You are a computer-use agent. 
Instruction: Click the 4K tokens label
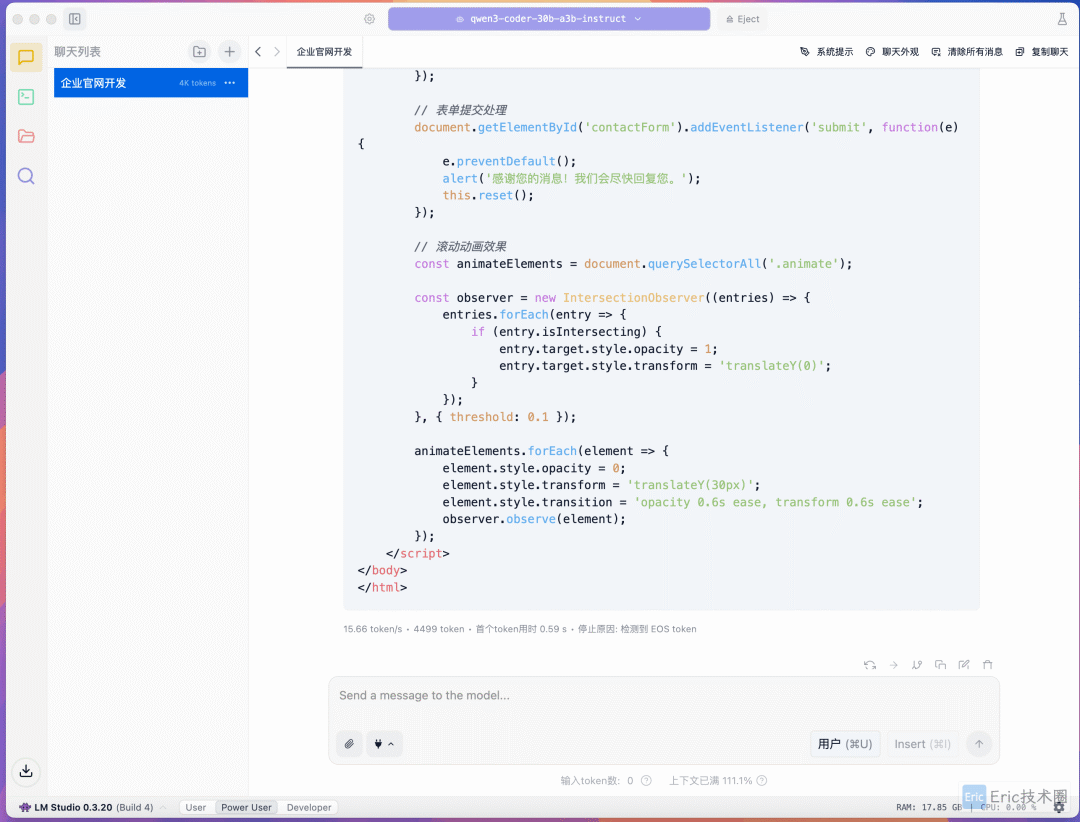(198, 83)
